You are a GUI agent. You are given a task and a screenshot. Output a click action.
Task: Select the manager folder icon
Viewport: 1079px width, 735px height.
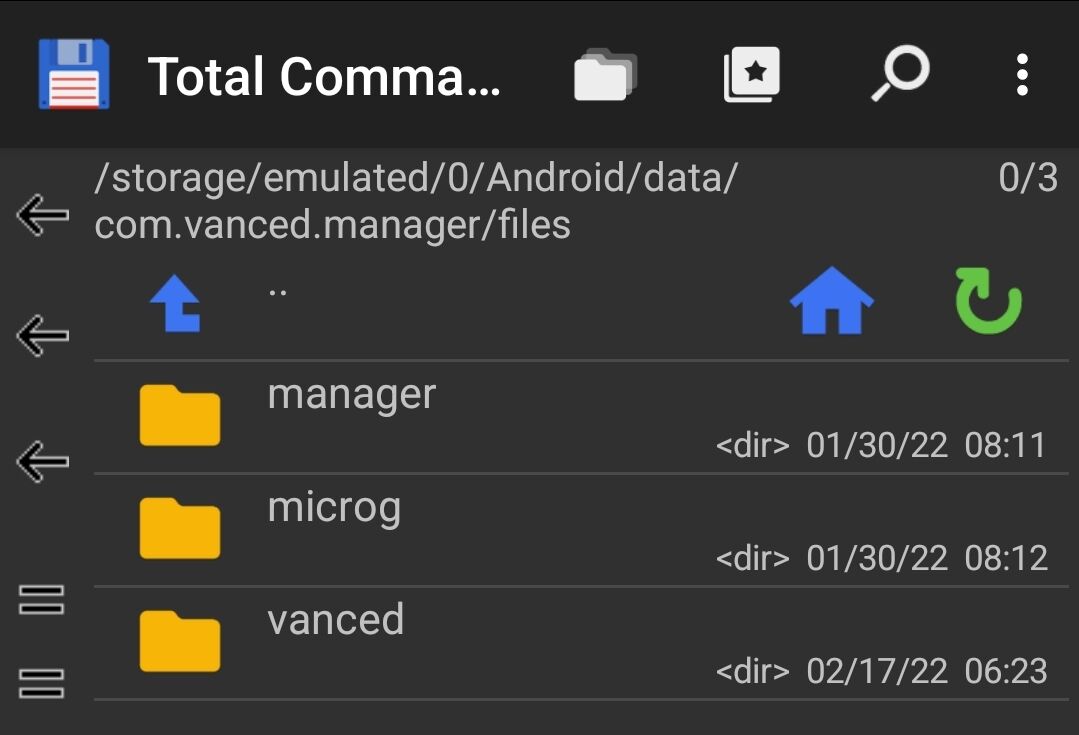[180, 416]
